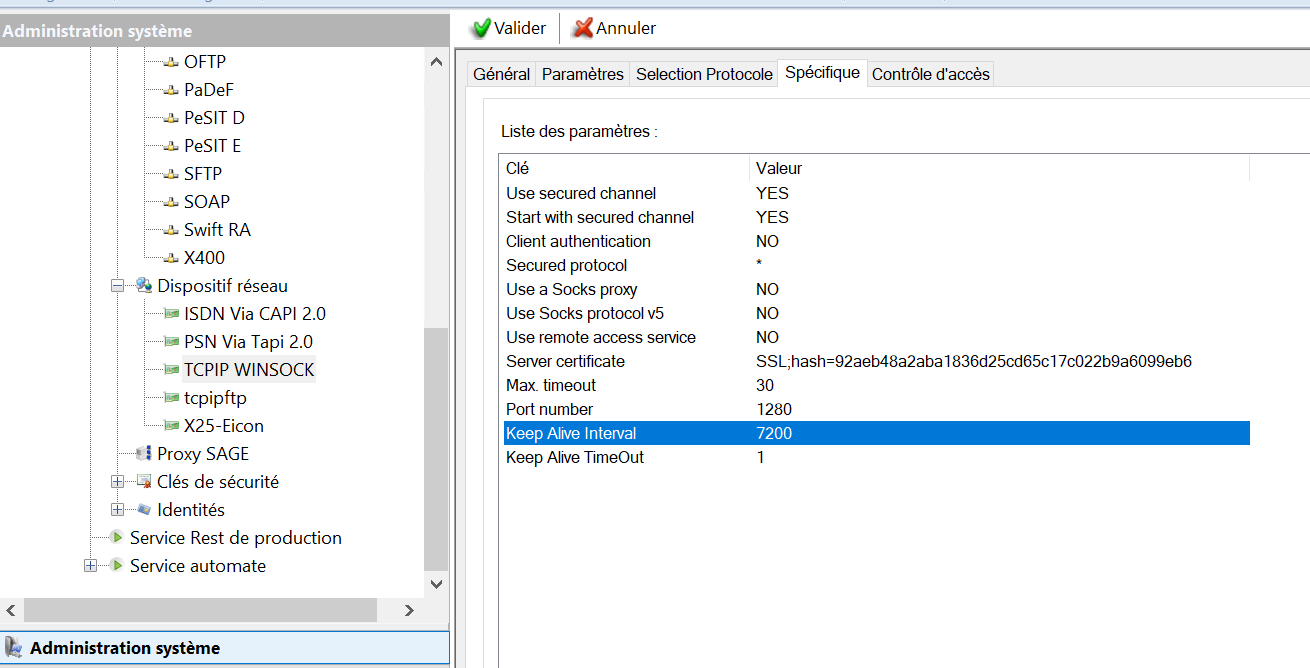Select the tcpipftp tree item

[215, 398]
